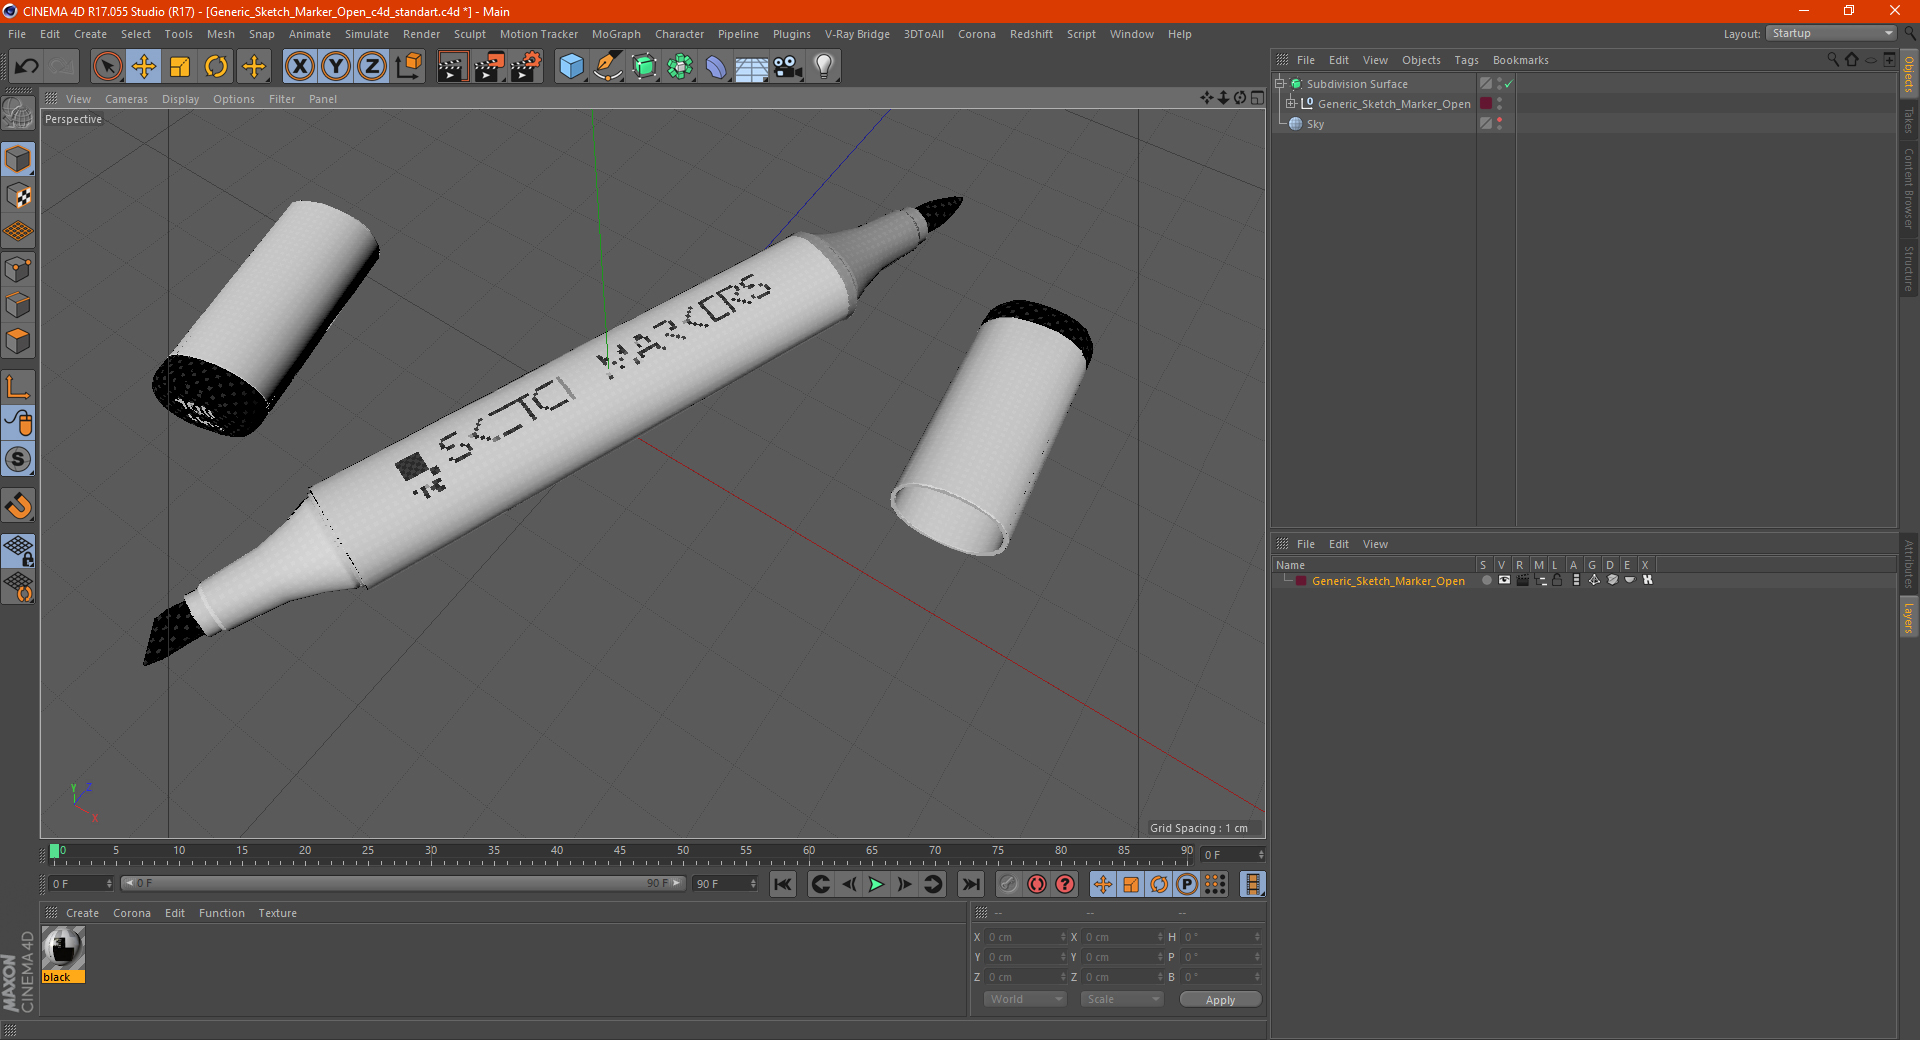Open the Array modeling objects icon

(x=680, y=67)
